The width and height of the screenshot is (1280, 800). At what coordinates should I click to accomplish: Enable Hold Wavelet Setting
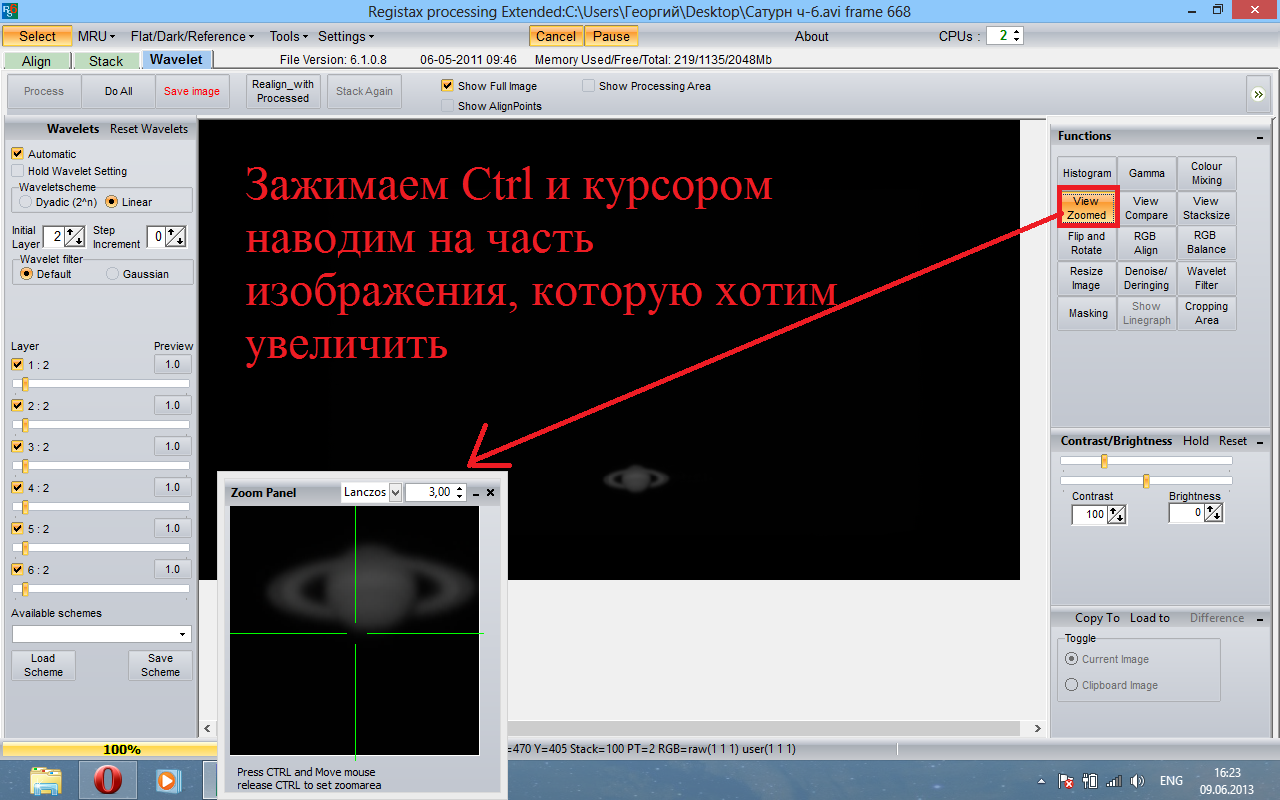(17, 171)
